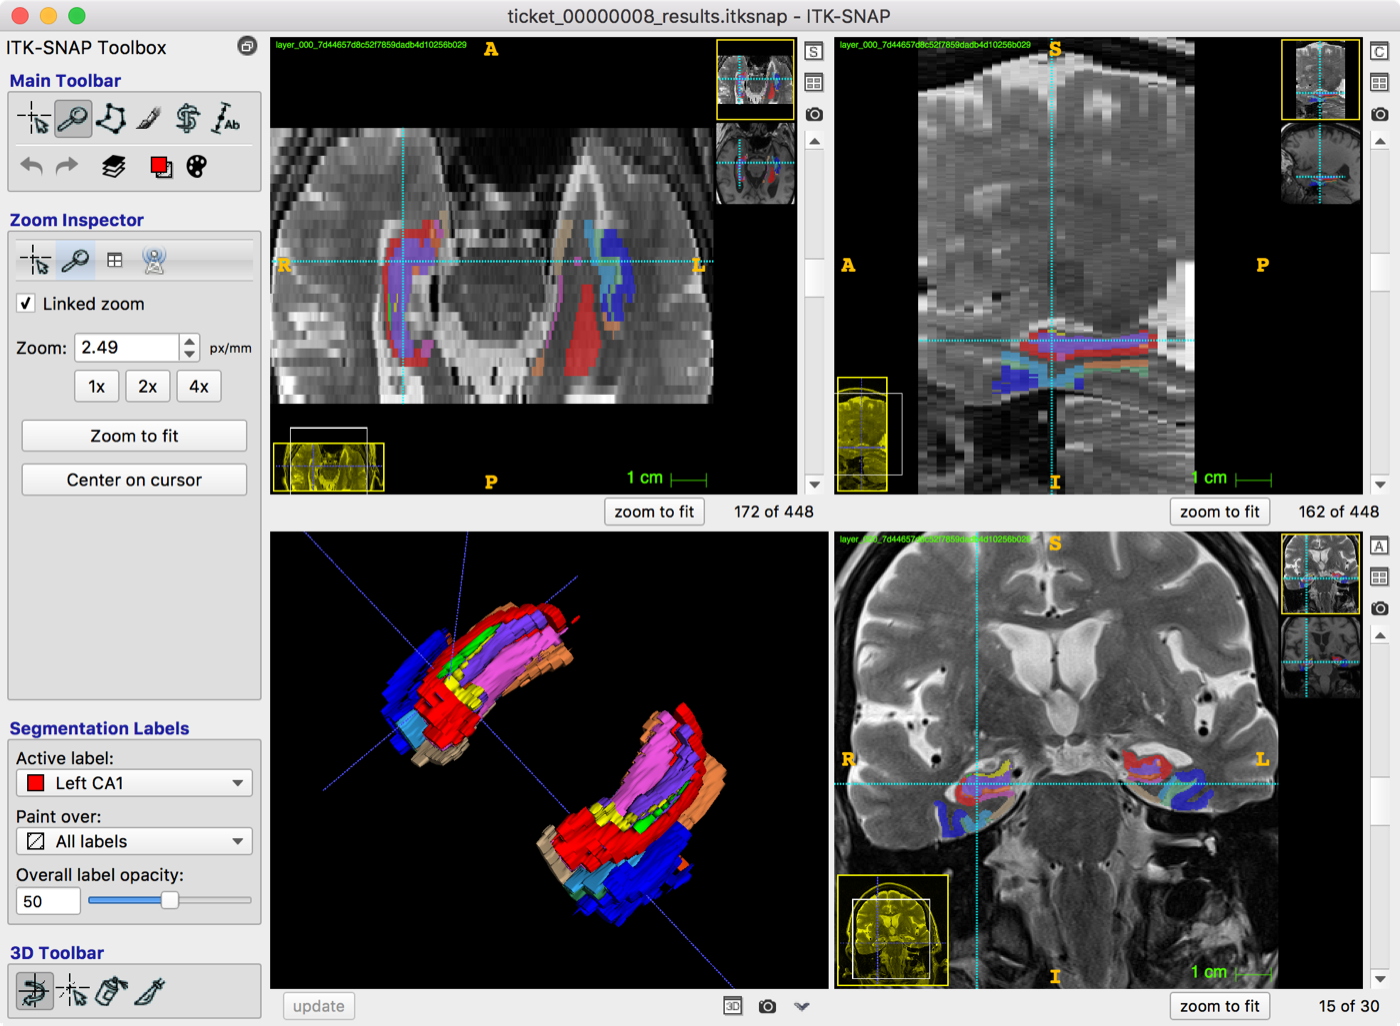Screen dimensions: 1400x1026
Task: Switch to the Synchronization inspector tab
Action: click(x=154, y=261)
